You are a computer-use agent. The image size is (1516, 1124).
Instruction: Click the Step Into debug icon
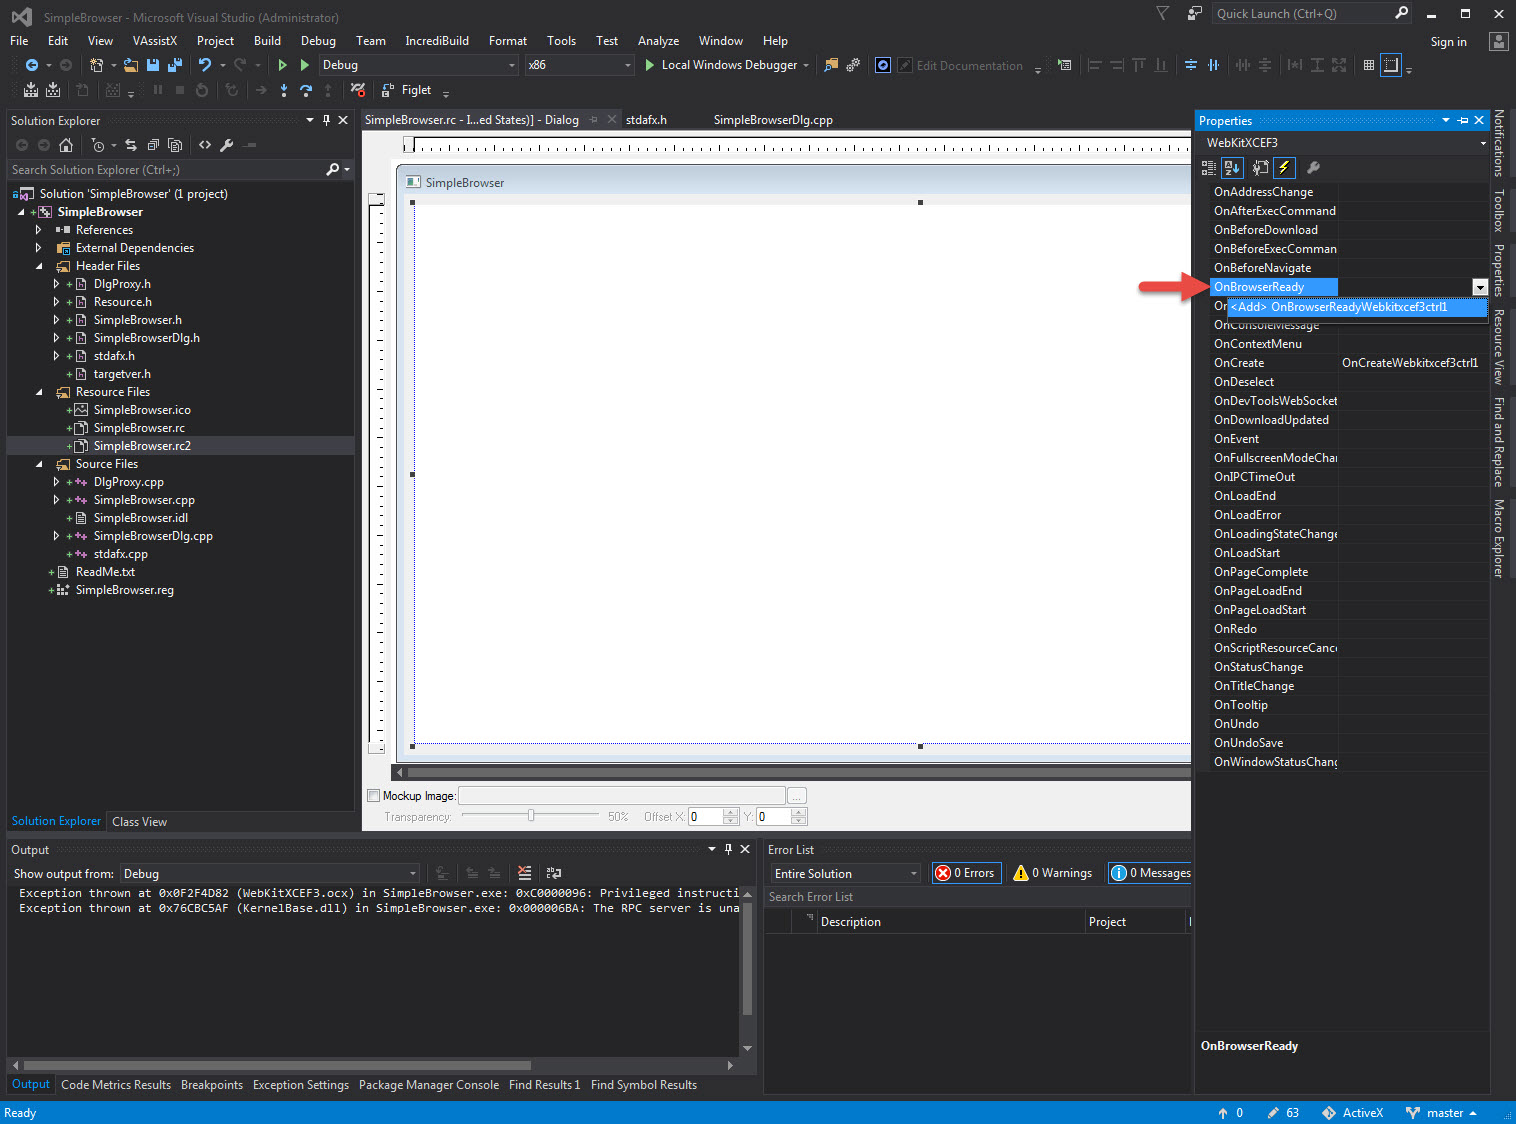tap(284, 90)
